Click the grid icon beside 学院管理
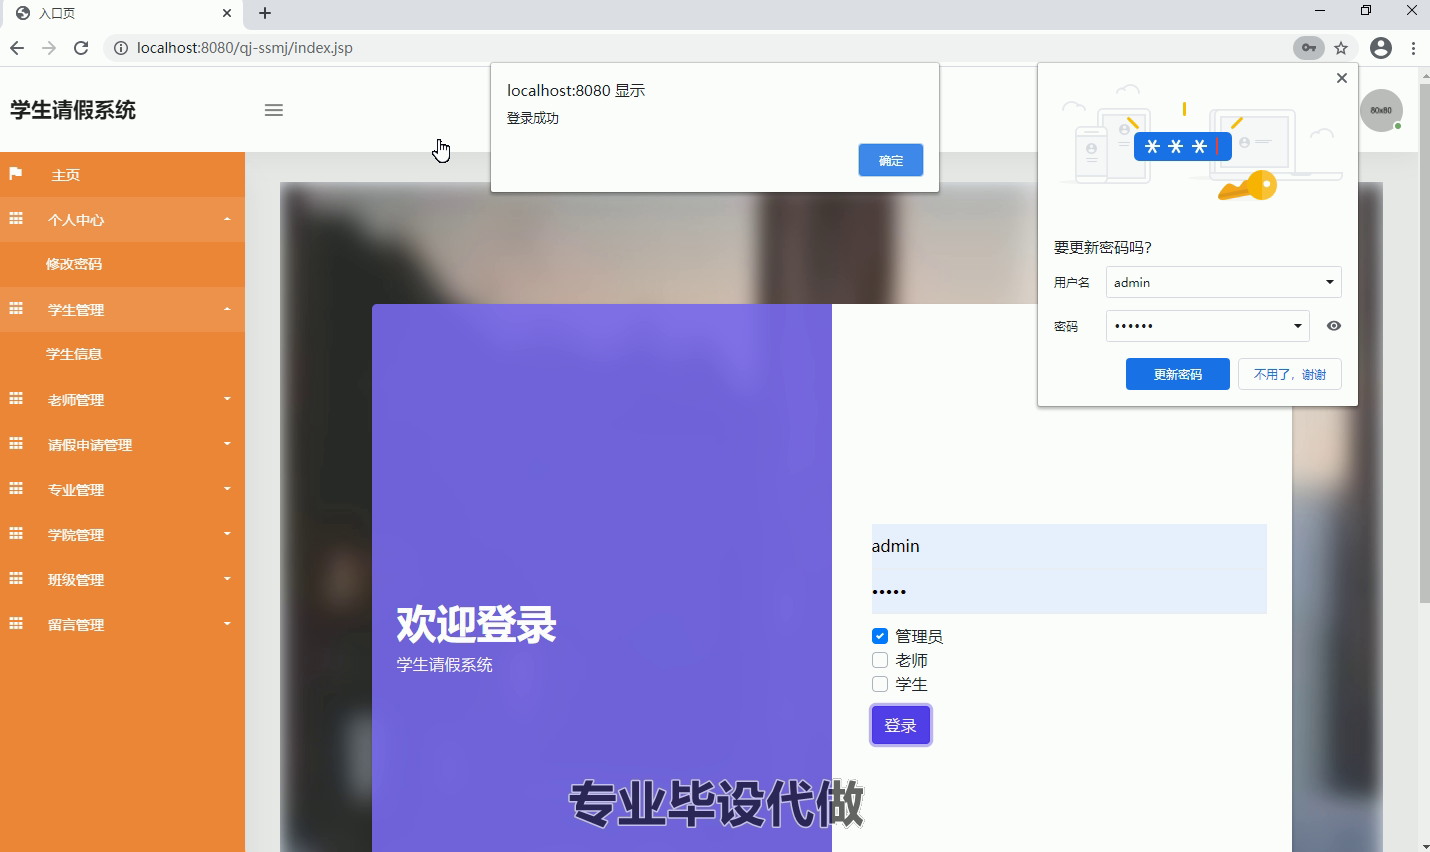 click(16, 534)
